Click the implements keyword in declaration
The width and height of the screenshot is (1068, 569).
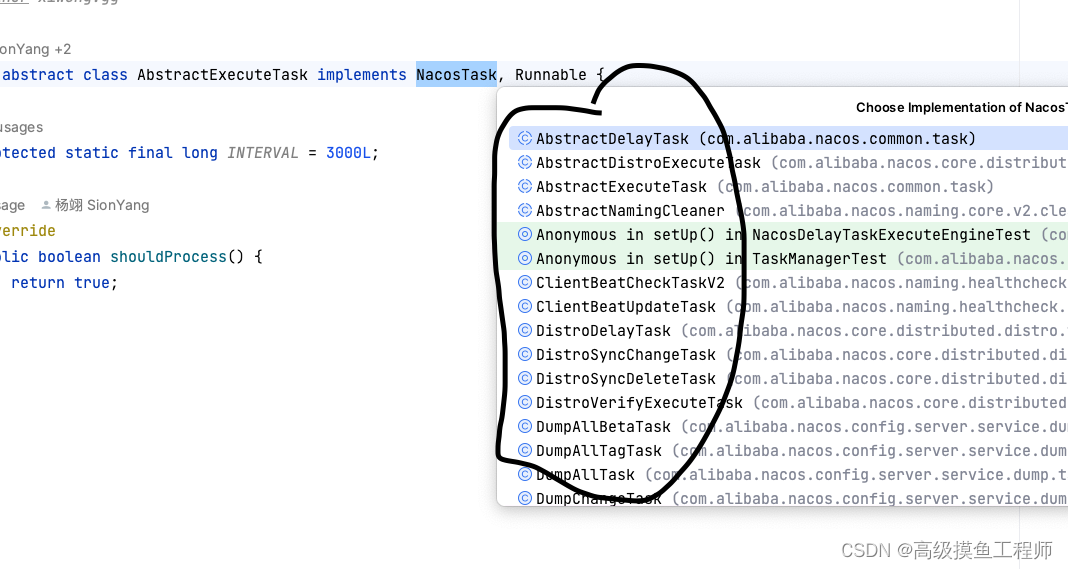tap(362, 74)
